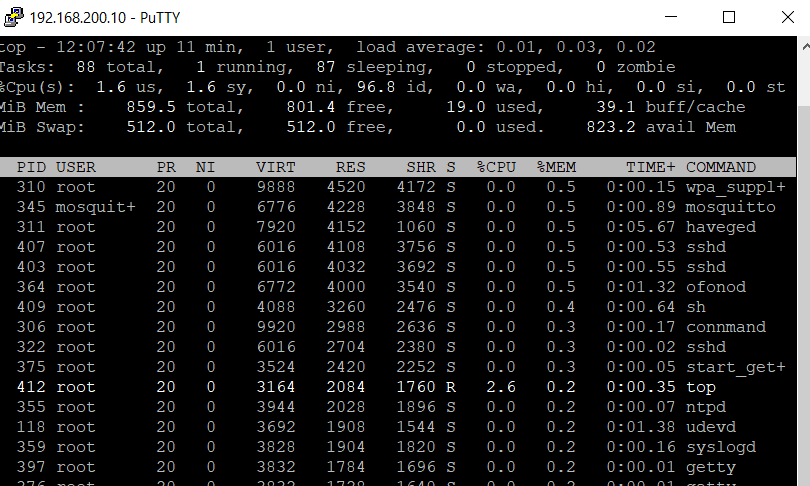810x486 pixels.
Task: Click the SHR column header
Action: [x=421, y=167]
